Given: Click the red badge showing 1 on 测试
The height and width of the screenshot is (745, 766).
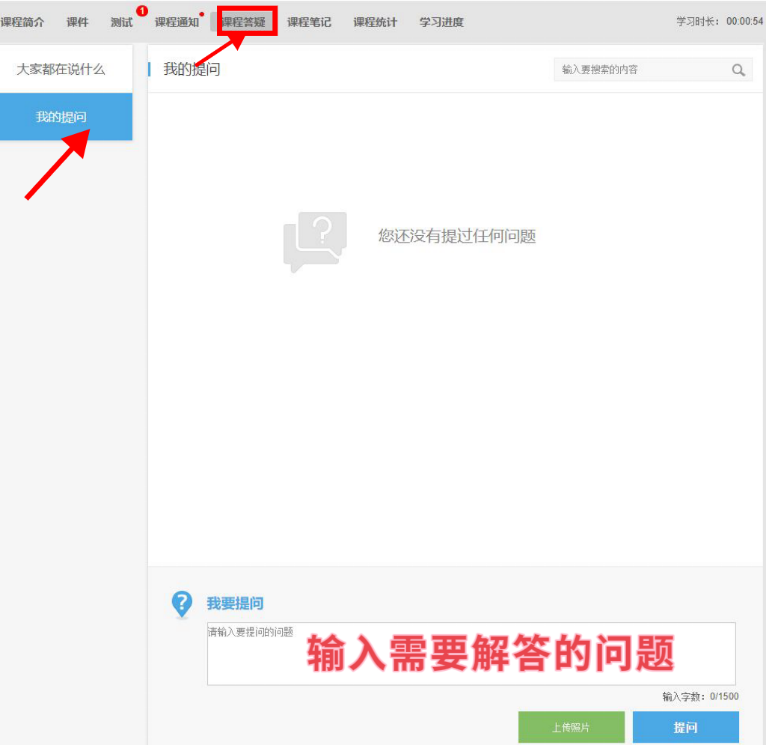Looking at the screenshot, I should (x=142, y=11).
